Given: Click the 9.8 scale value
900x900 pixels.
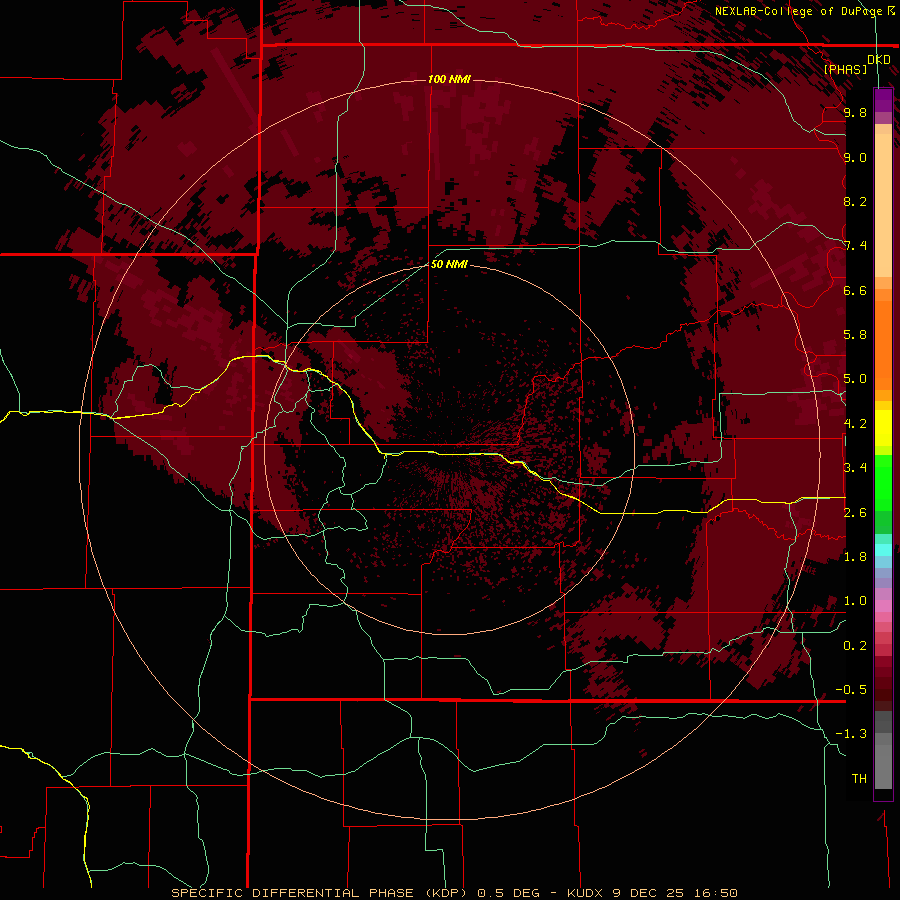Looking at the screenshot, I should pyautogui.click(x=855, y=112).
